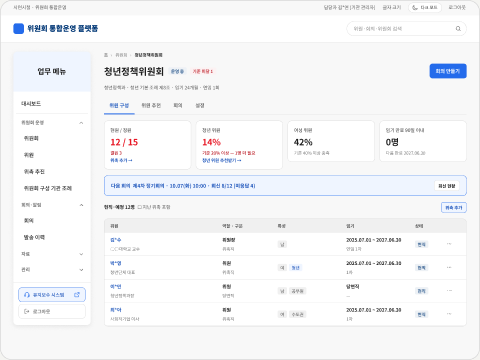Open 회의 in the sidebar menu
This screenshot has height=360, width=480.
[52, 220]
